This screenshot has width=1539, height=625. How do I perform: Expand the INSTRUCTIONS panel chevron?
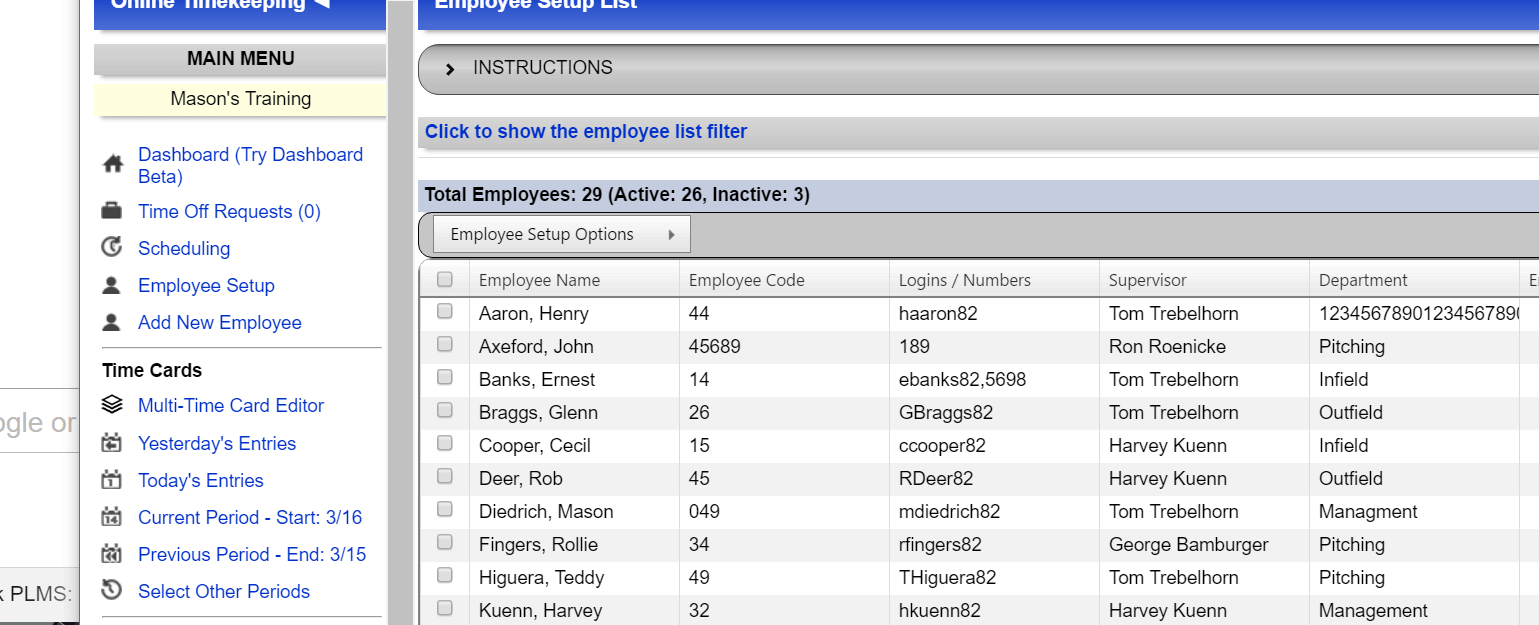click(450, 69)
